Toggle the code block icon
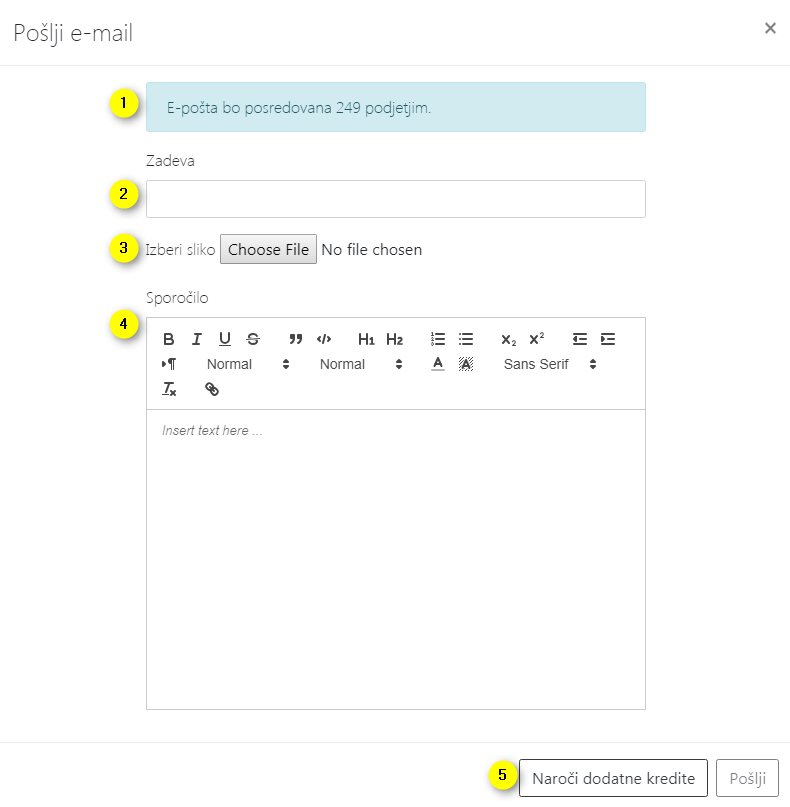 [323, 339]
